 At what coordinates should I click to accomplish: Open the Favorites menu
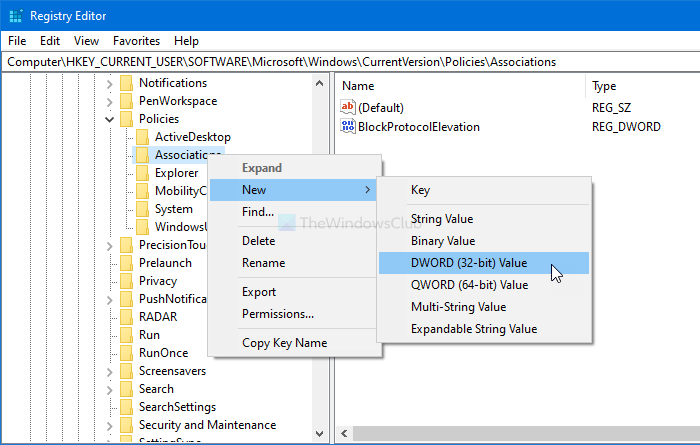tap(136, 41)
